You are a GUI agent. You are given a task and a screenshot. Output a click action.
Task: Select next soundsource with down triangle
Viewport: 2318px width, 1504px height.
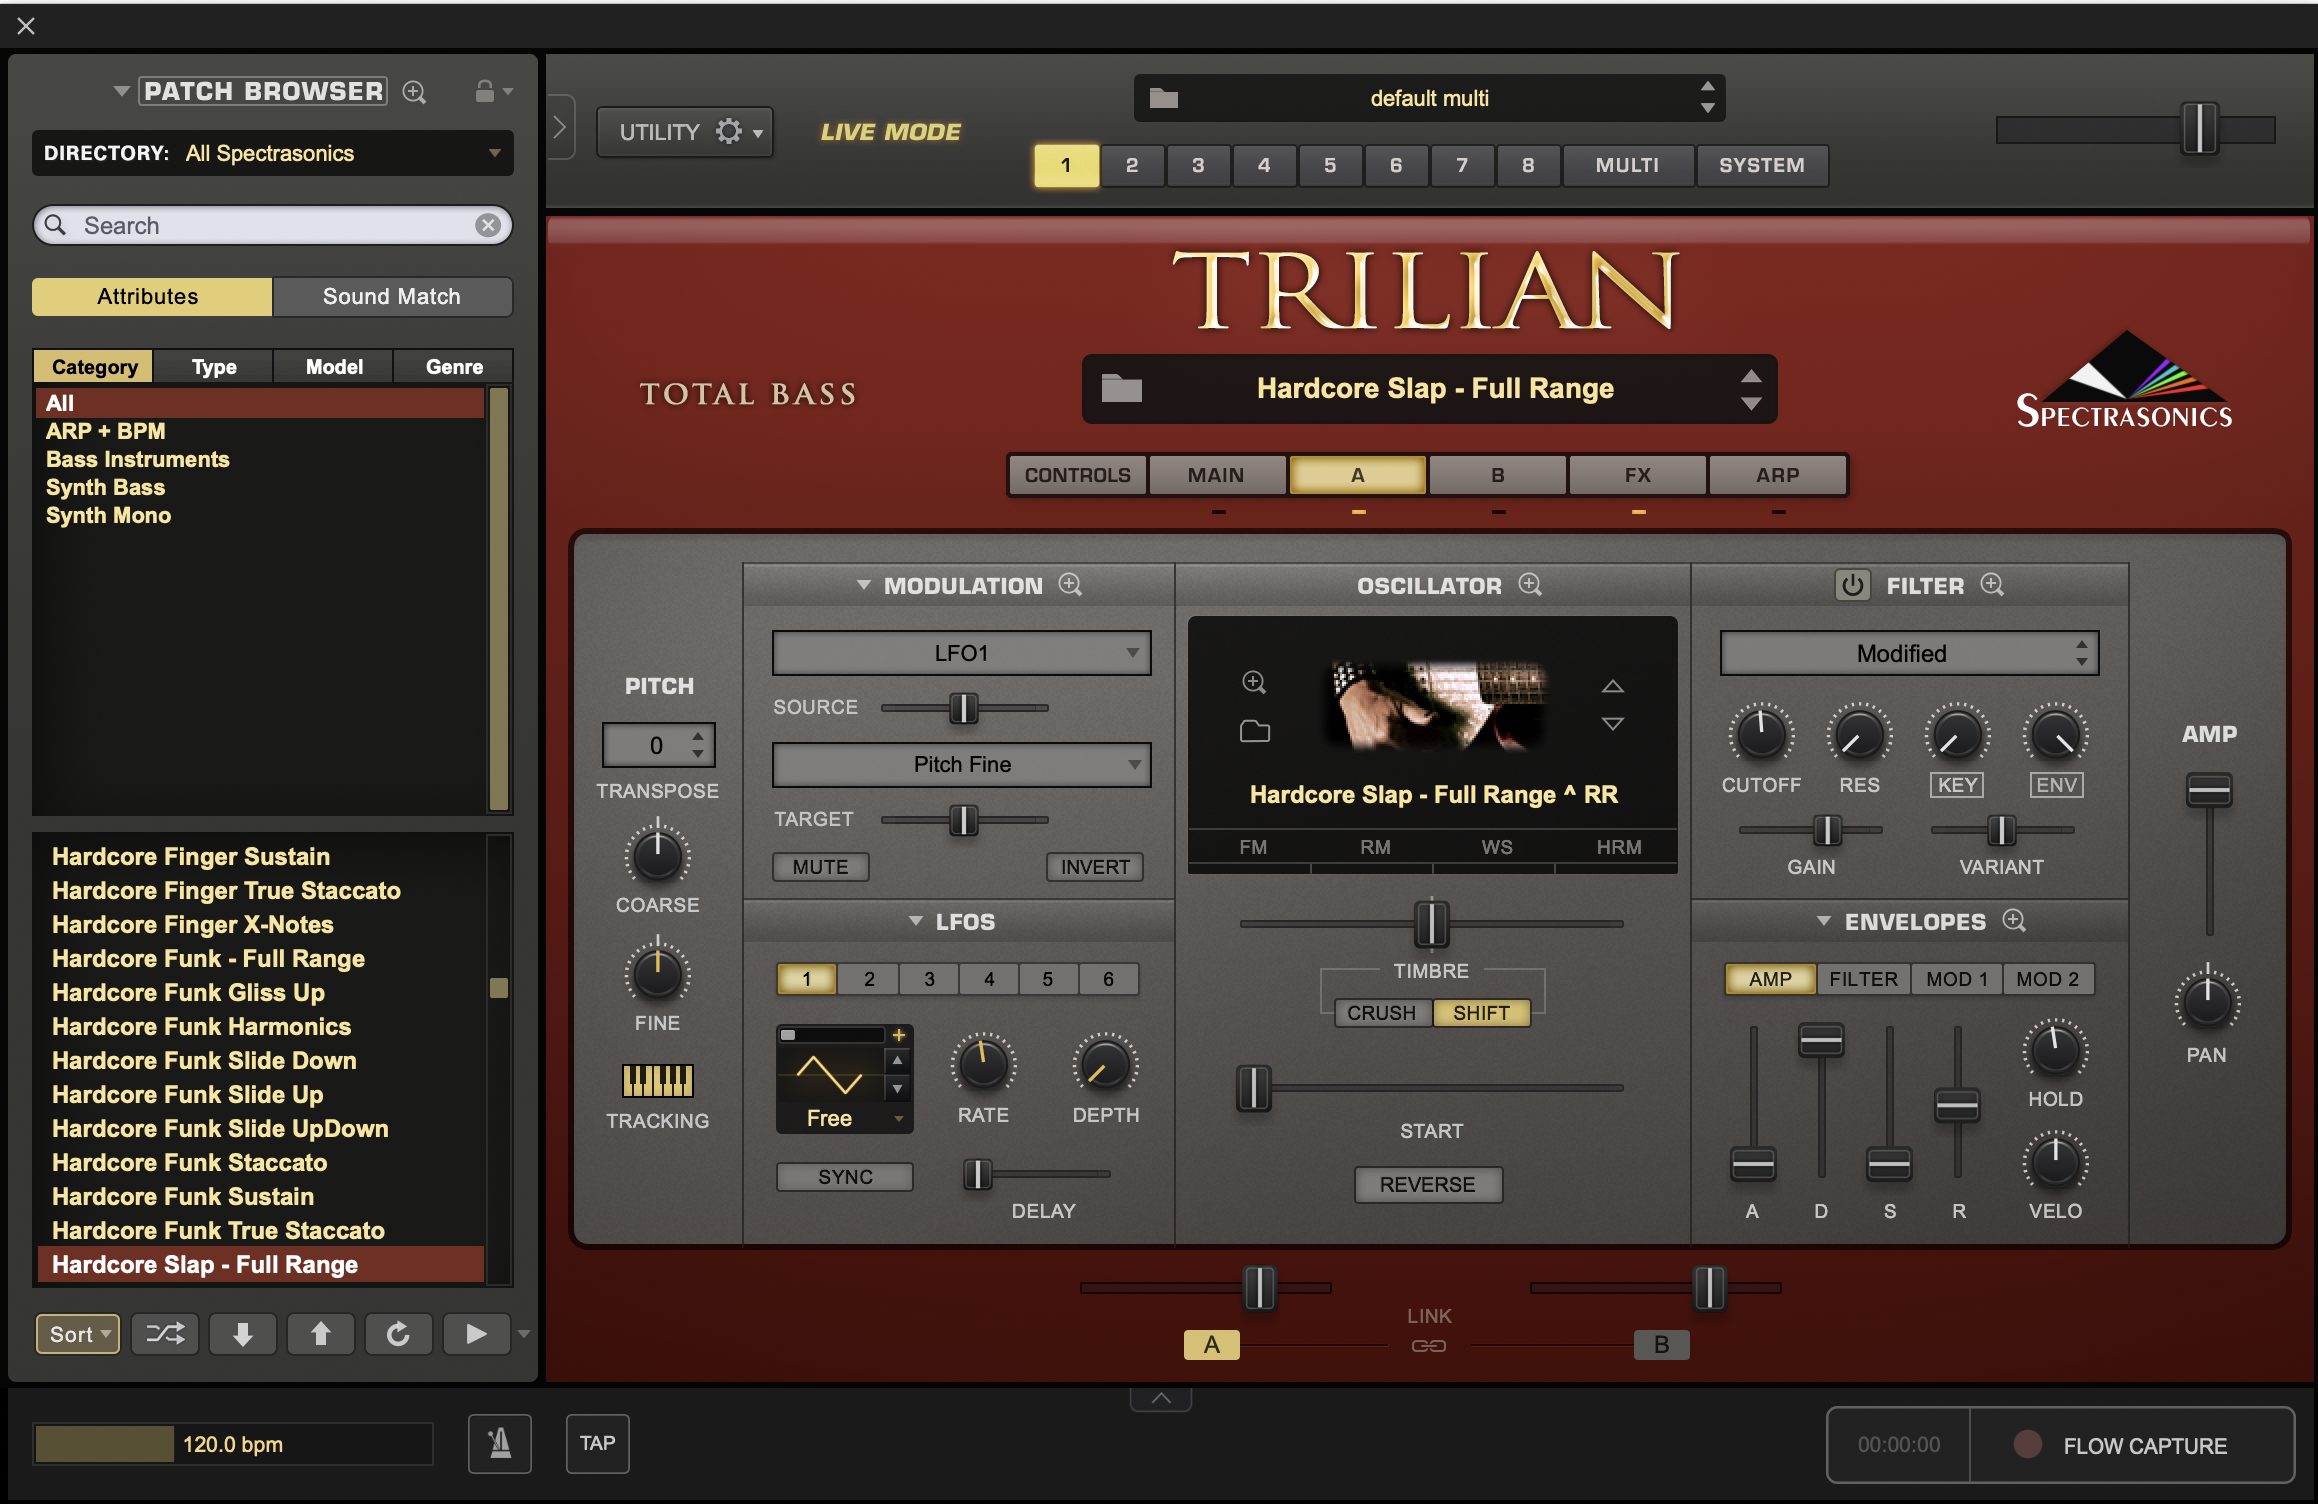coord(1612,723)
